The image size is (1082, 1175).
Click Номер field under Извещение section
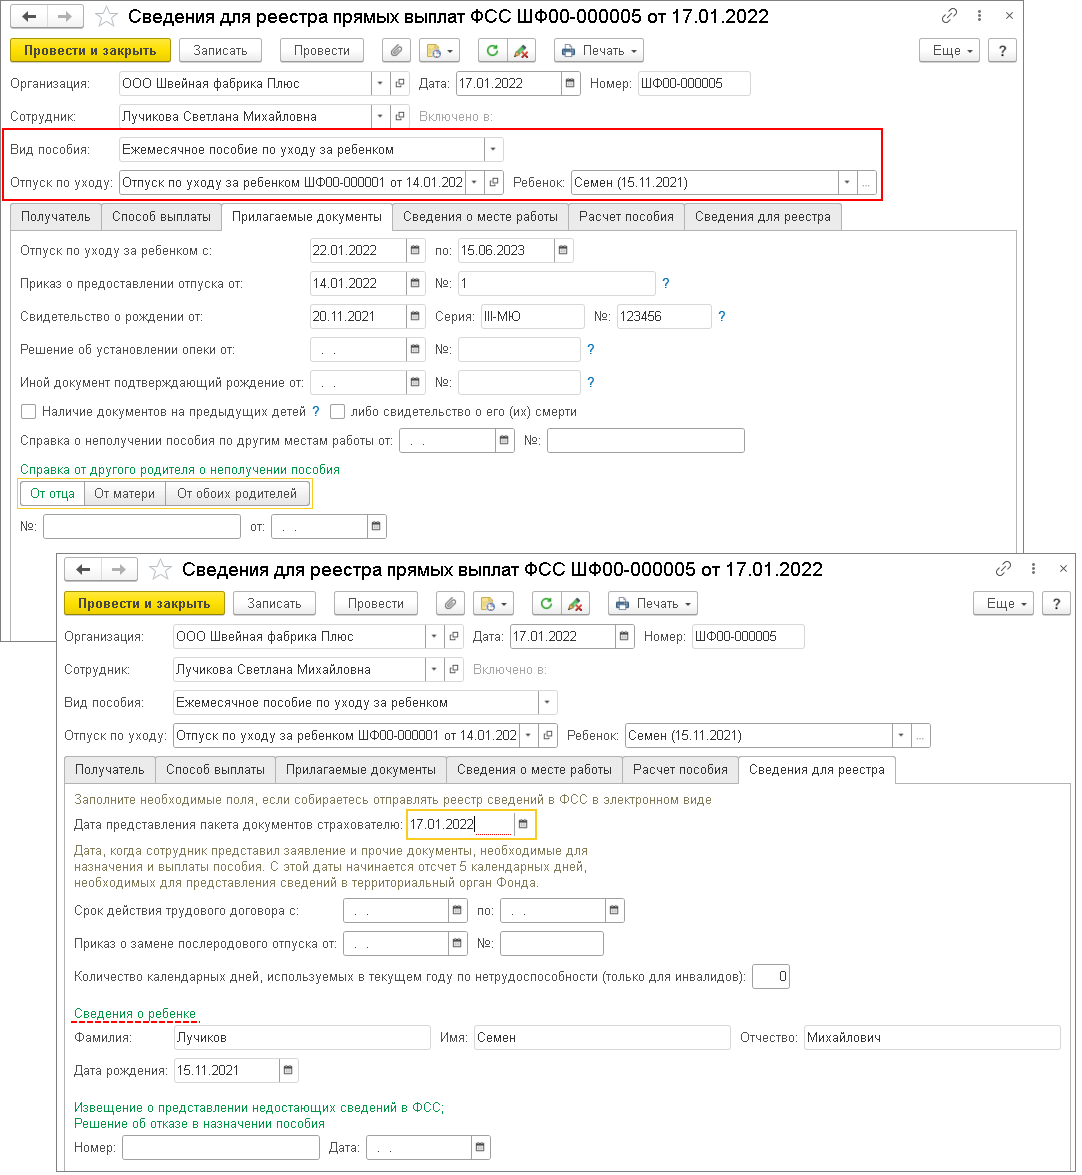pyautogui.click(x=221, y=1147)
